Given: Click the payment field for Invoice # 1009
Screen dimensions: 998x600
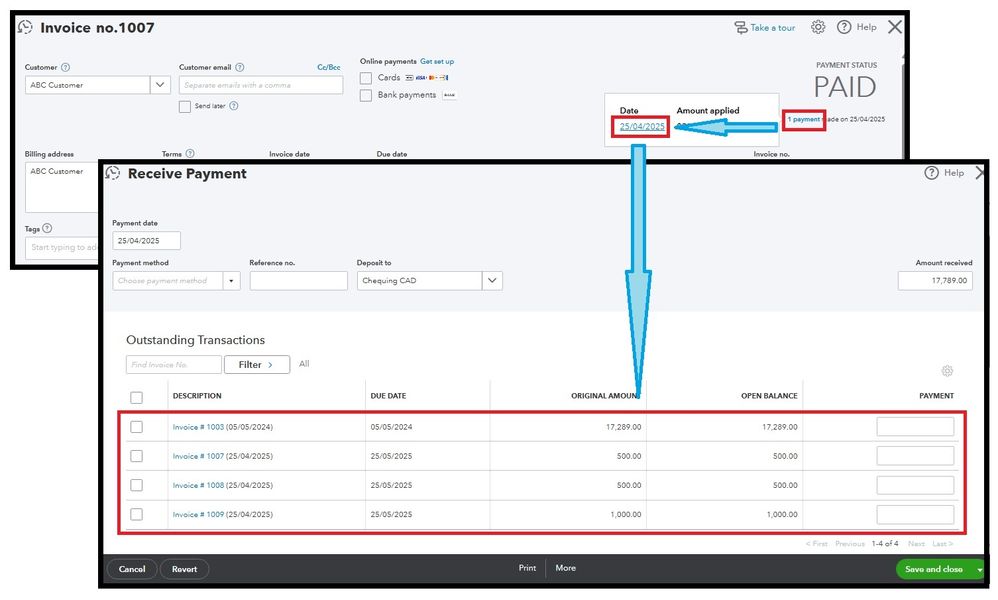Looking at the screenshot, I should [915, 514].
